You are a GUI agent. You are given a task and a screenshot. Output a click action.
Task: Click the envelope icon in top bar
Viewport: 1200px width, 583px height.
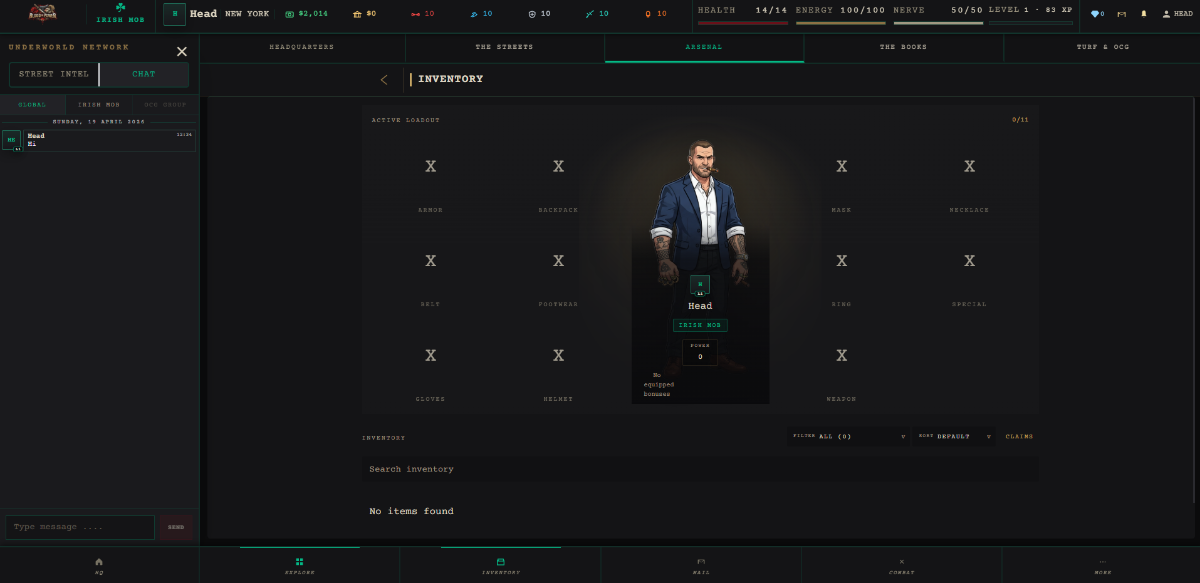pyautogui.click(x=1121, y=14)
